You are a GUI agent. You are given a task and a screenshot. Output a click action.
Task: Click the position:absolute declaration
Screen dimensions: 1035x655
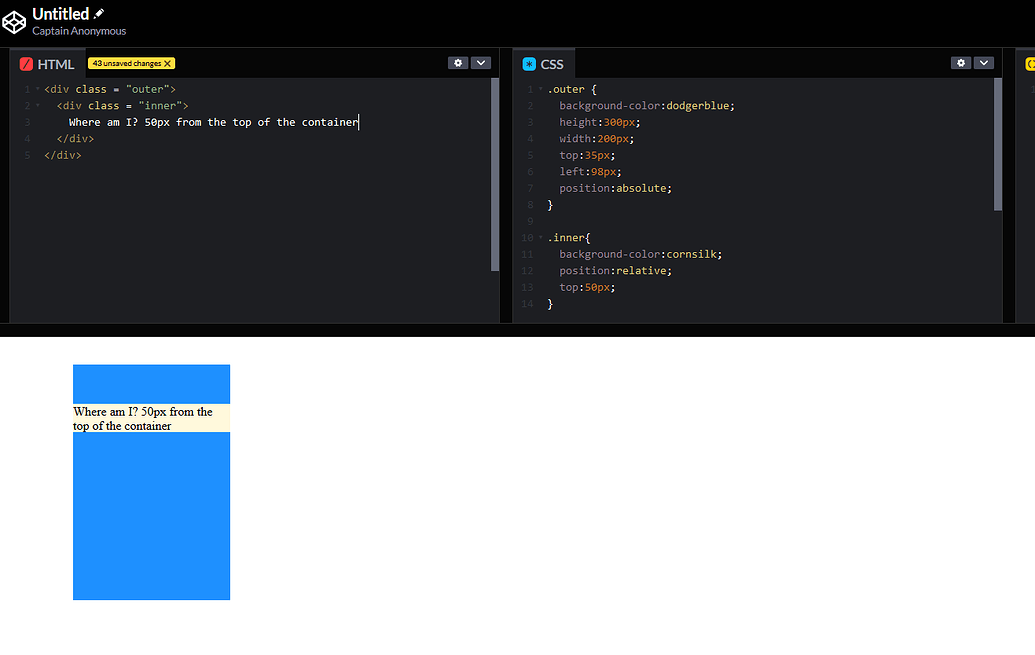(615, 188)
